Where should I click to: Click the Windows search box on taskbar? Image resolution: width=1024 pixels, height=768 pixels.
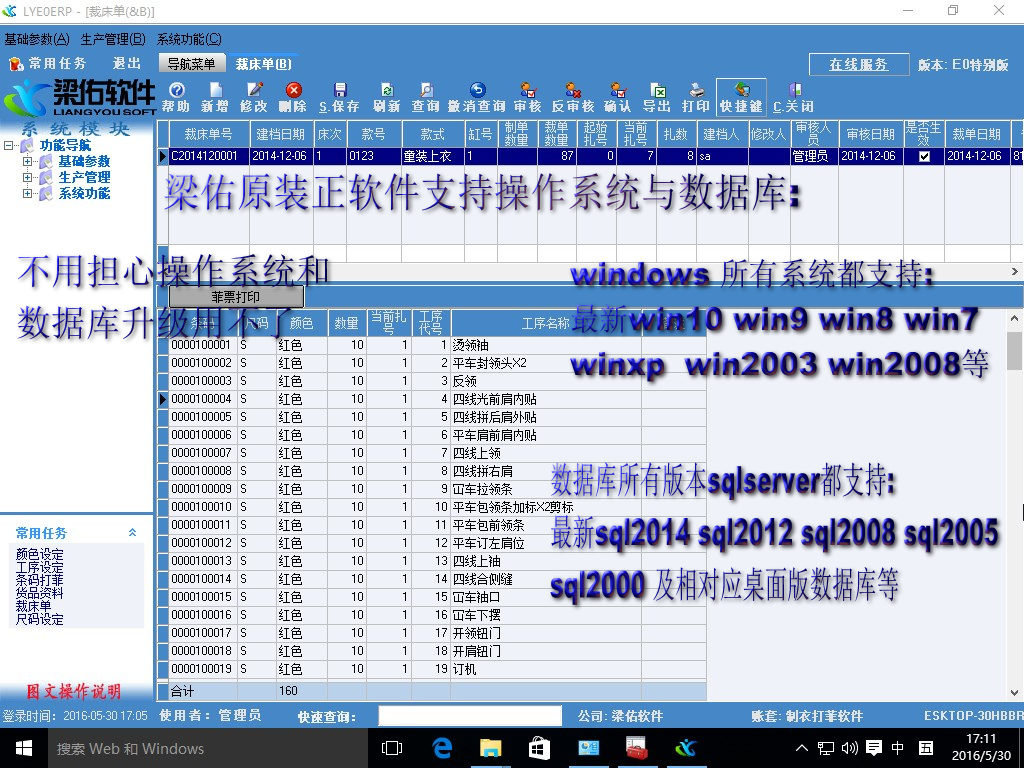point(207,748)
